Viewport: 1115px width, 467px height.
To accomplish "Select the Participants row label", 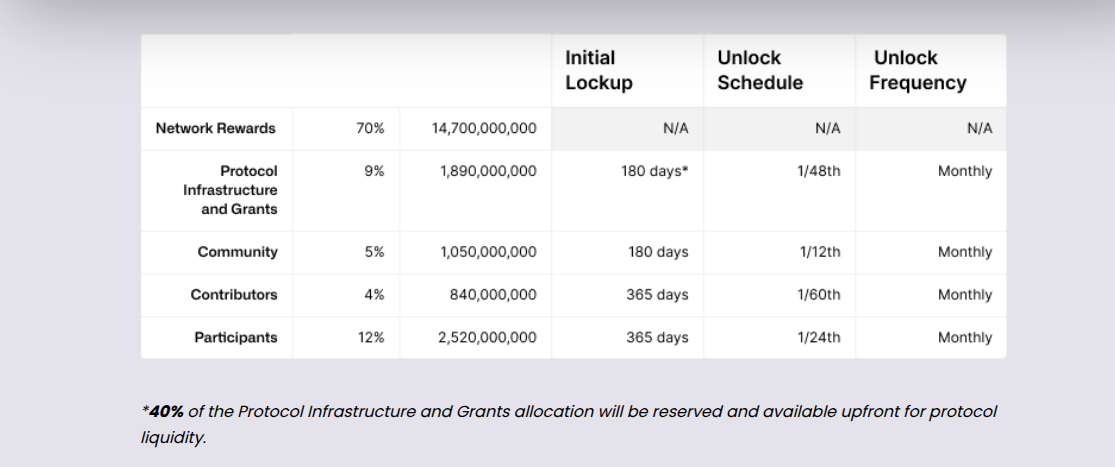I will [x=236, y=338].
